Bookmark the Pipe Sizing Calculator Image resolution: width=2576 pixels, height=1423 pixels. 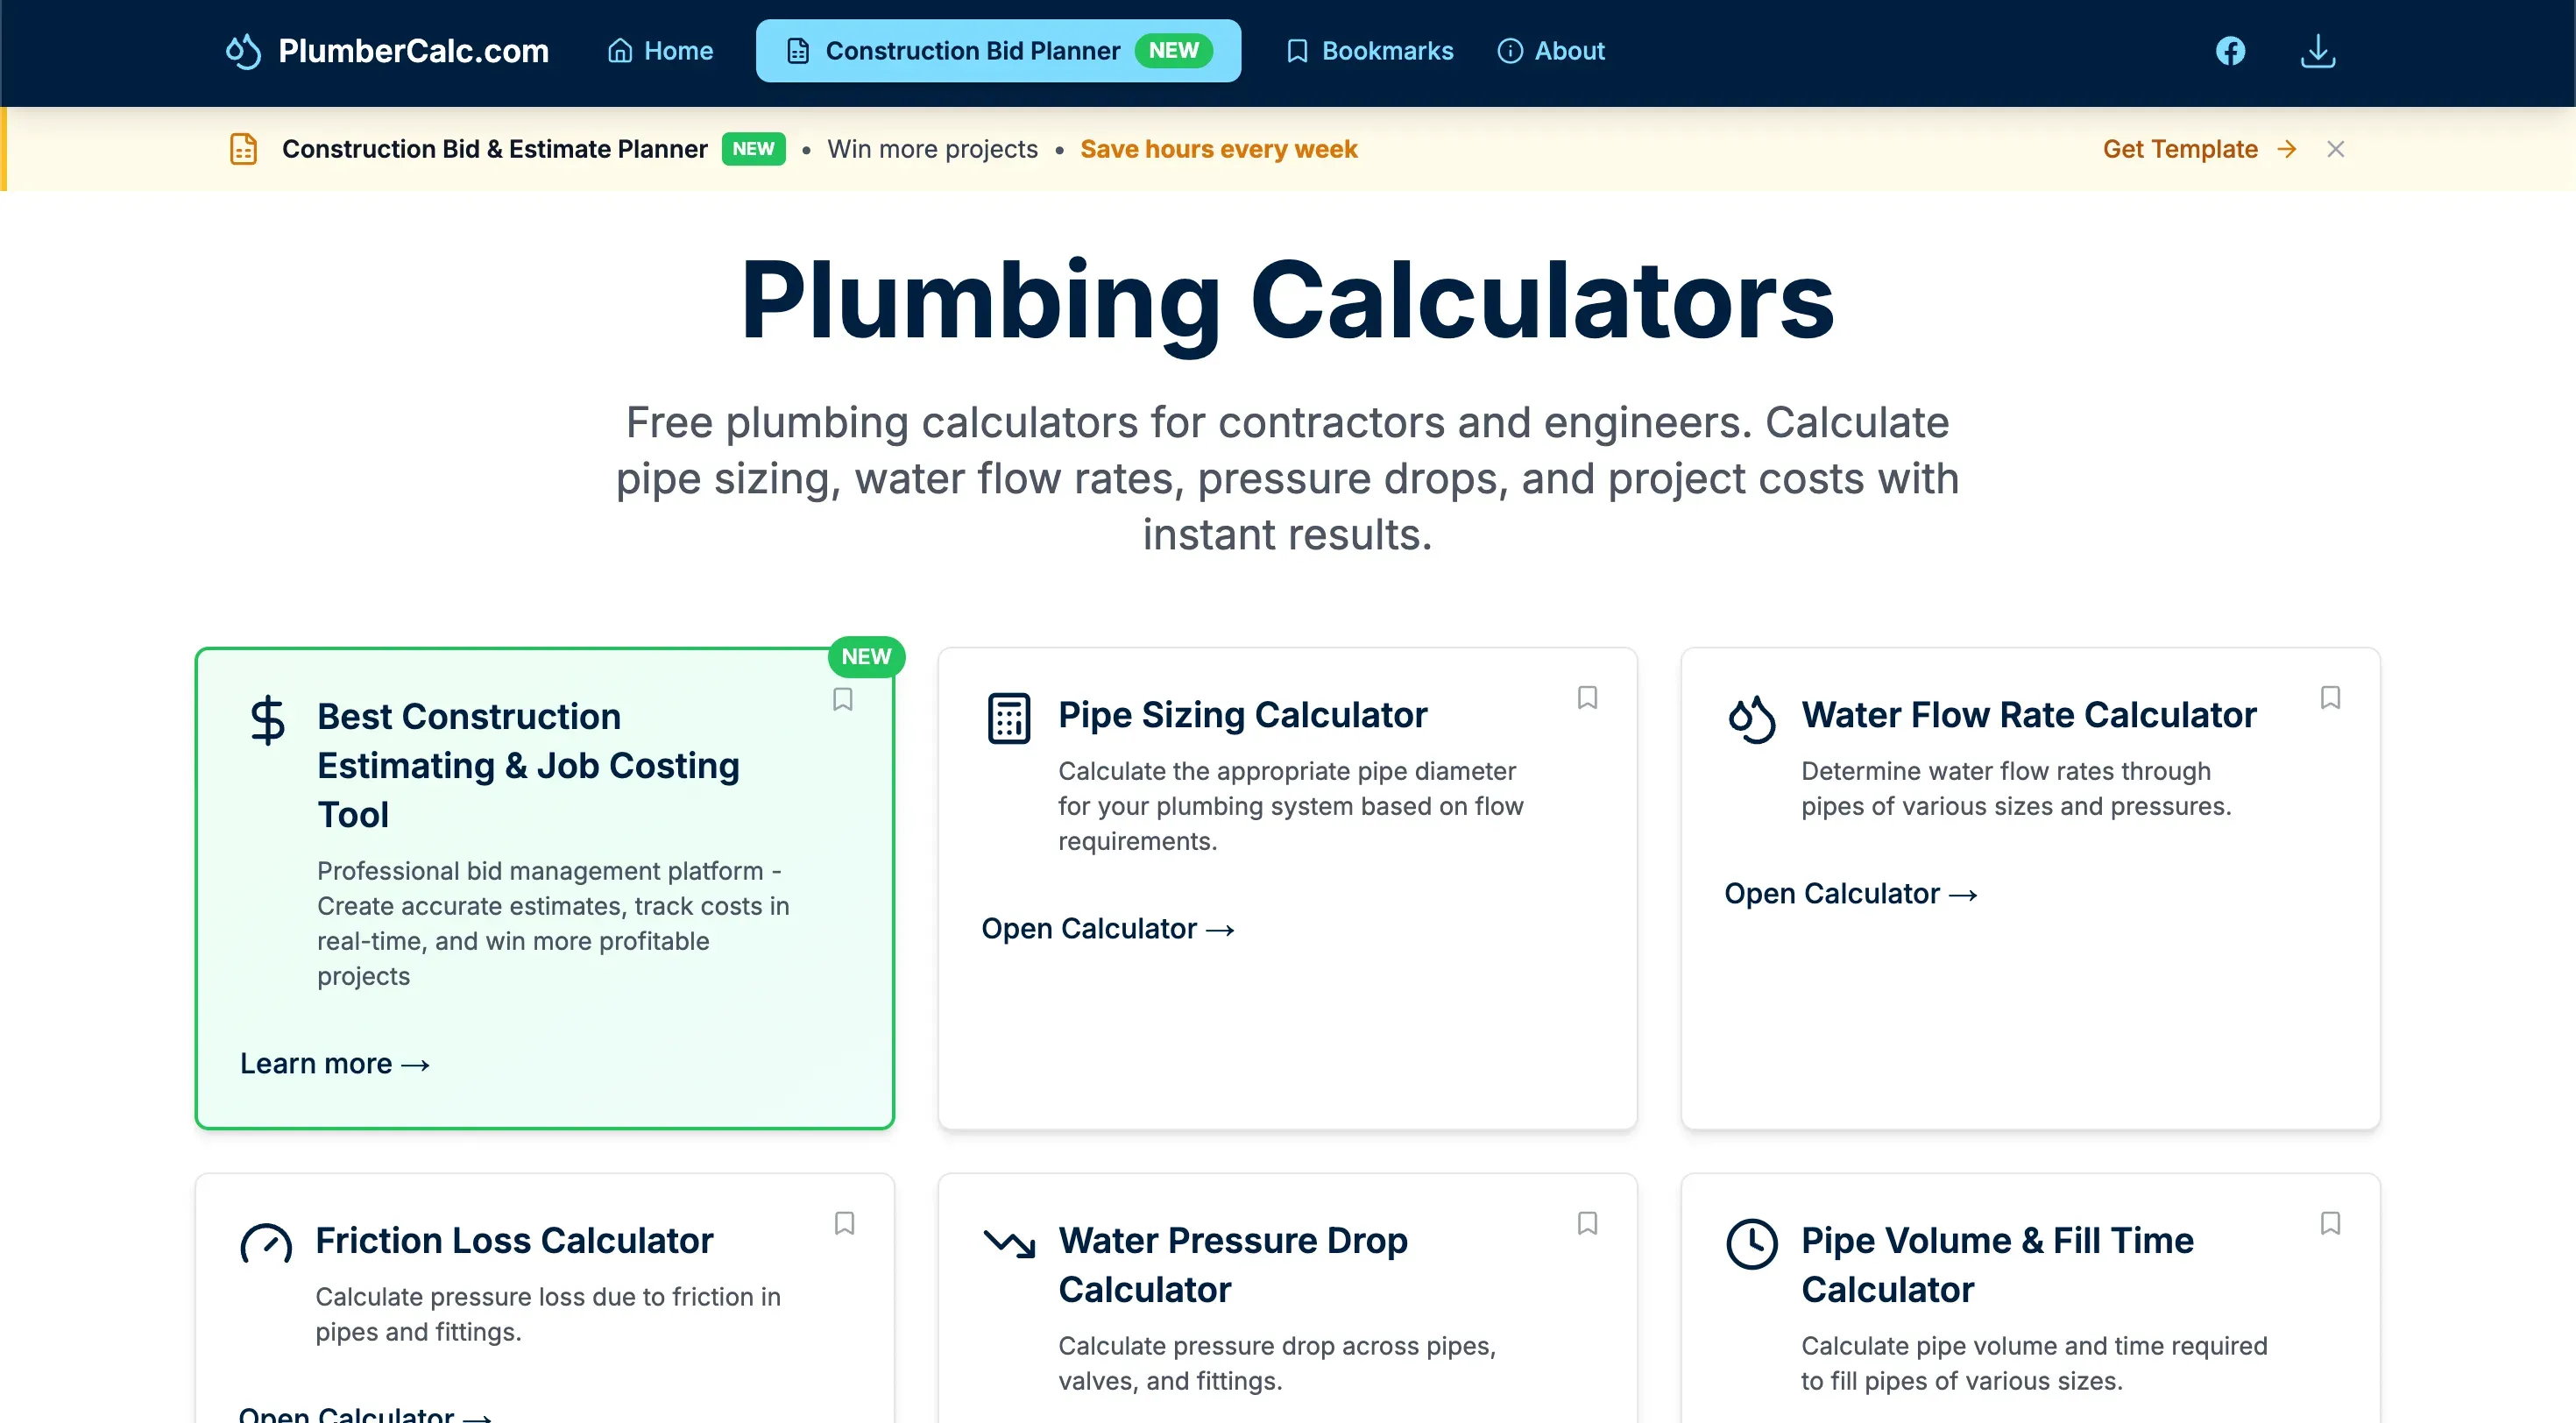click(1587, 697)
